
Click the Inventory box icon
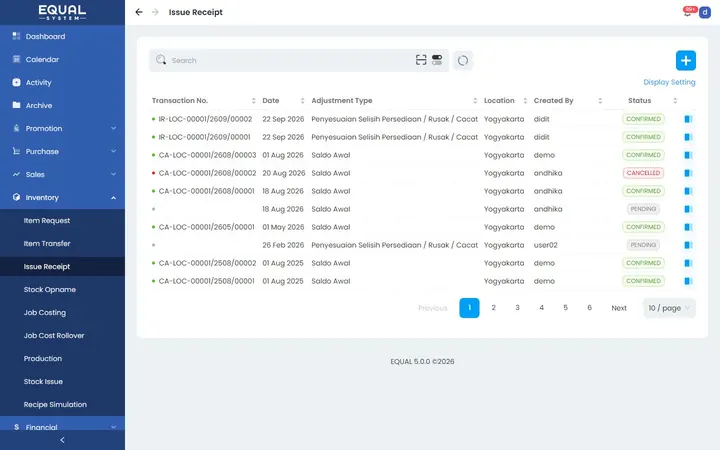16,197
